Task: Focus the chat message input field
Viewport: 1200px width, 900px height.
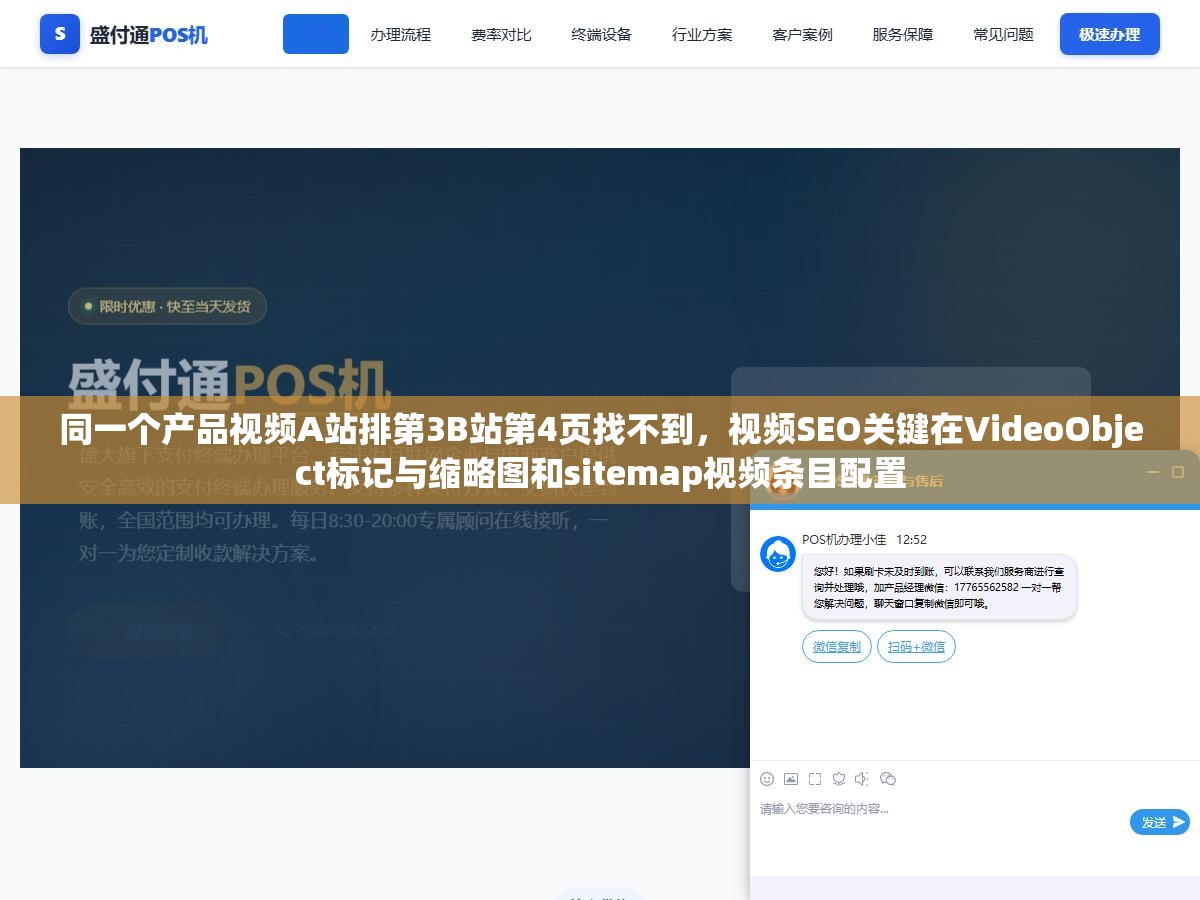Action: [940, 820]
